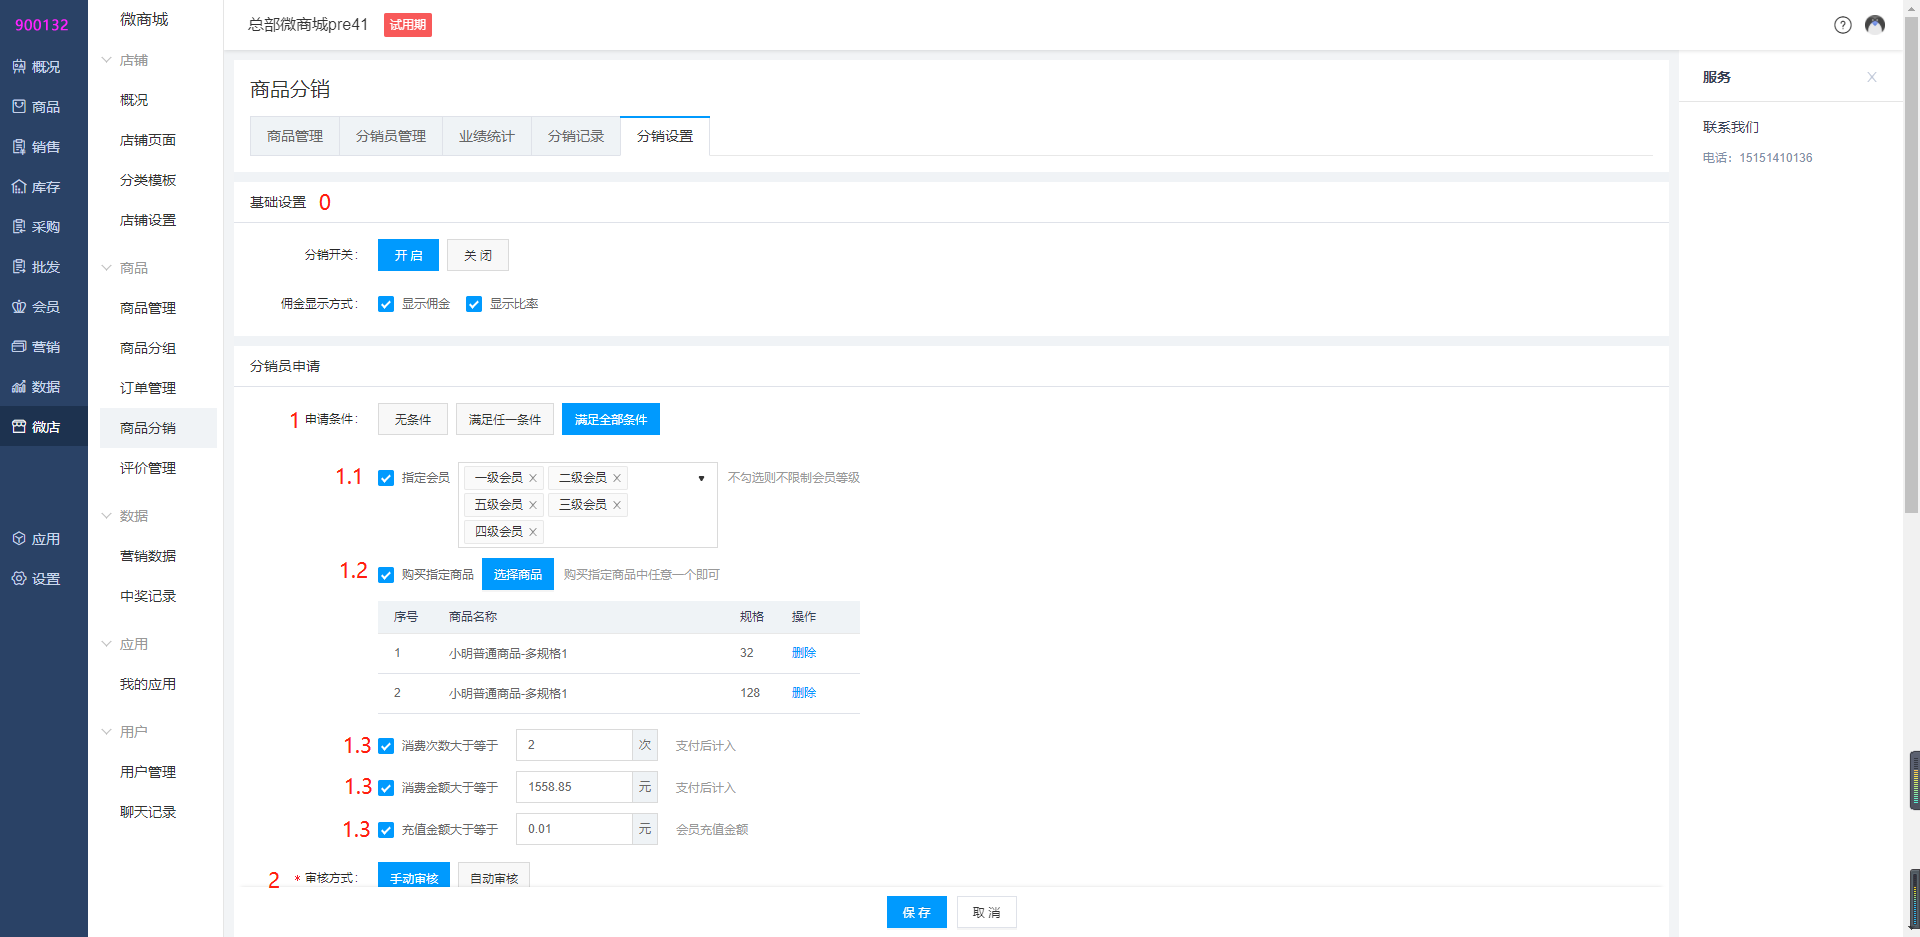Click the 选择商品 button

pyautogui.click(x=517, y=574)
